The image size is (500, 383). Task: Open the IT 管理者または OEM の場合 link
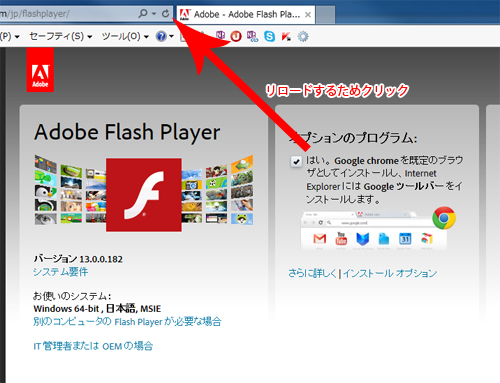click(x=93, y=346)
